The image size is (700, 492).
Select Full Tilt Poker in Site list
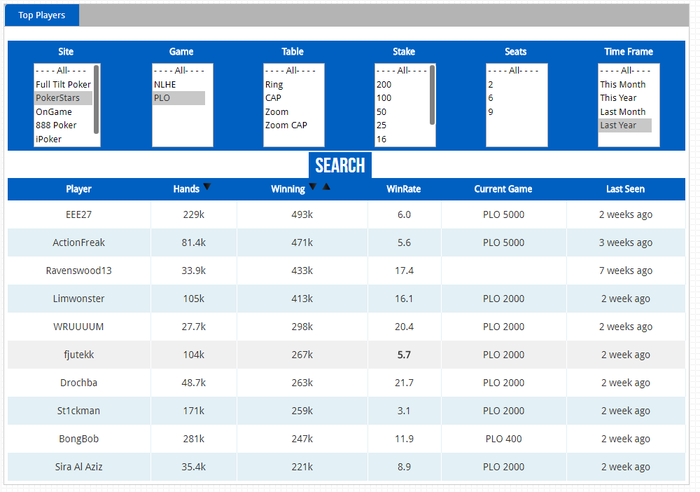click(63, 84)
